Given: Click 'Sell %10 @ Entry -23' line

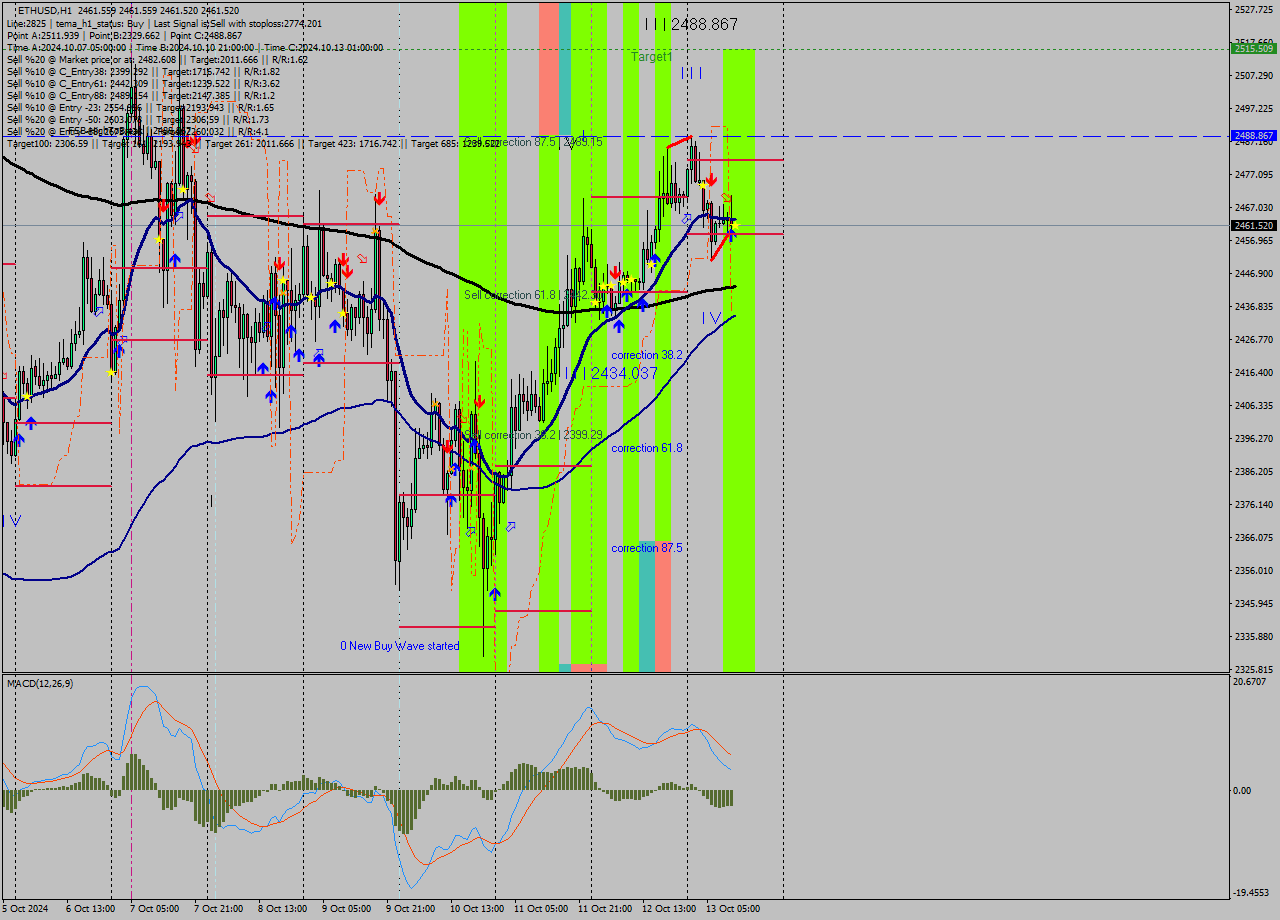Looking at the screenshot, I should (140, 107).
